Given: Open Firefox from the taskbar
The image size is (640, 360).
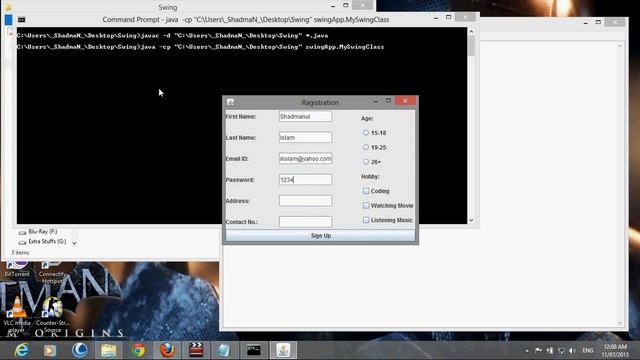Looking at the screenshot, I should pyautogui.click(x=167, y=350).
